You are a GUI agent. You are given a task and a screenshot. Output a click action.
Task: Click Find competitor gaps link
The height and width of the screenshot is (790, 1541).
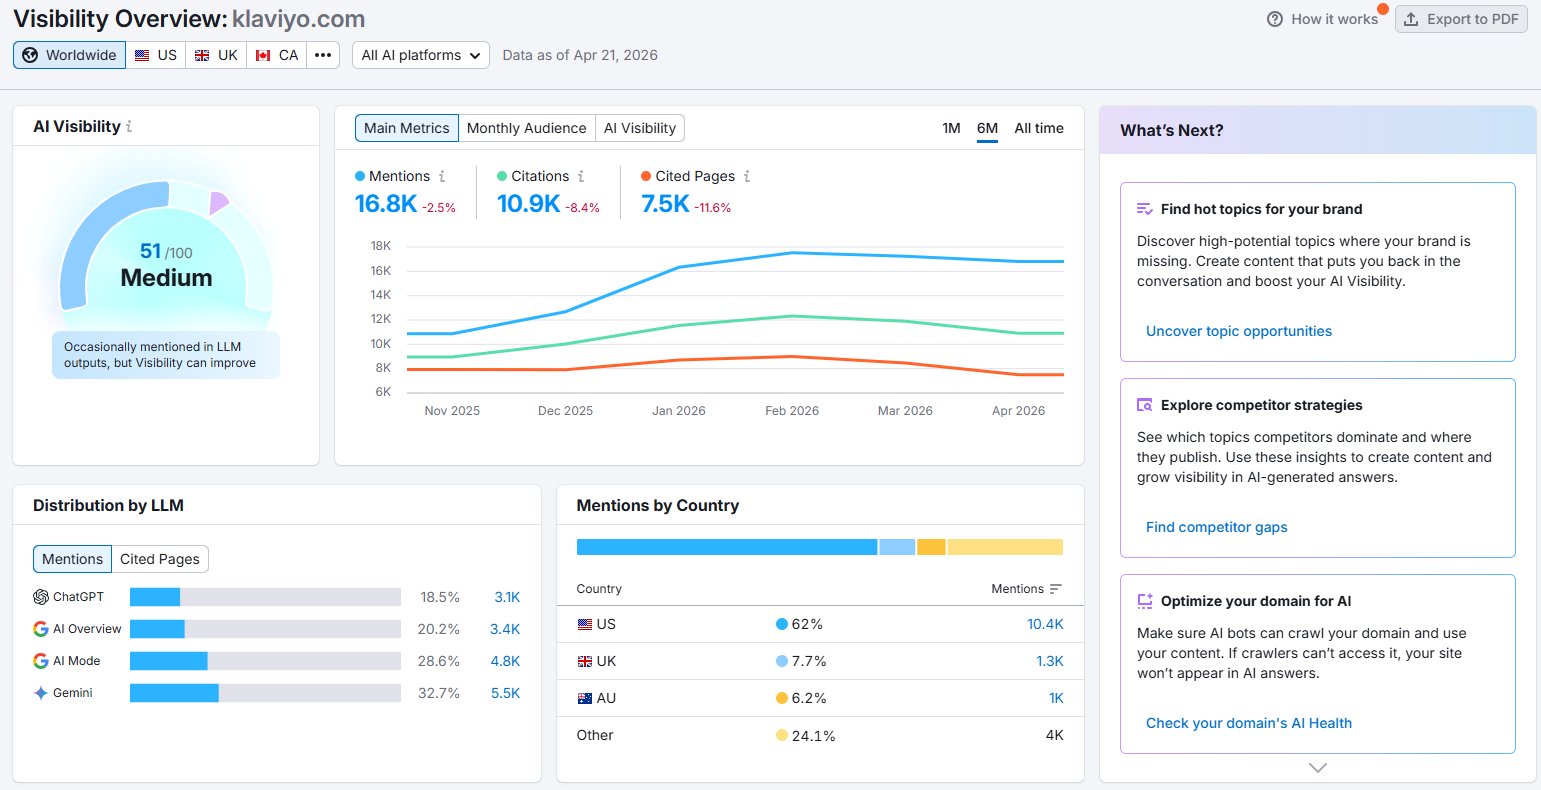pos(1217,527)
